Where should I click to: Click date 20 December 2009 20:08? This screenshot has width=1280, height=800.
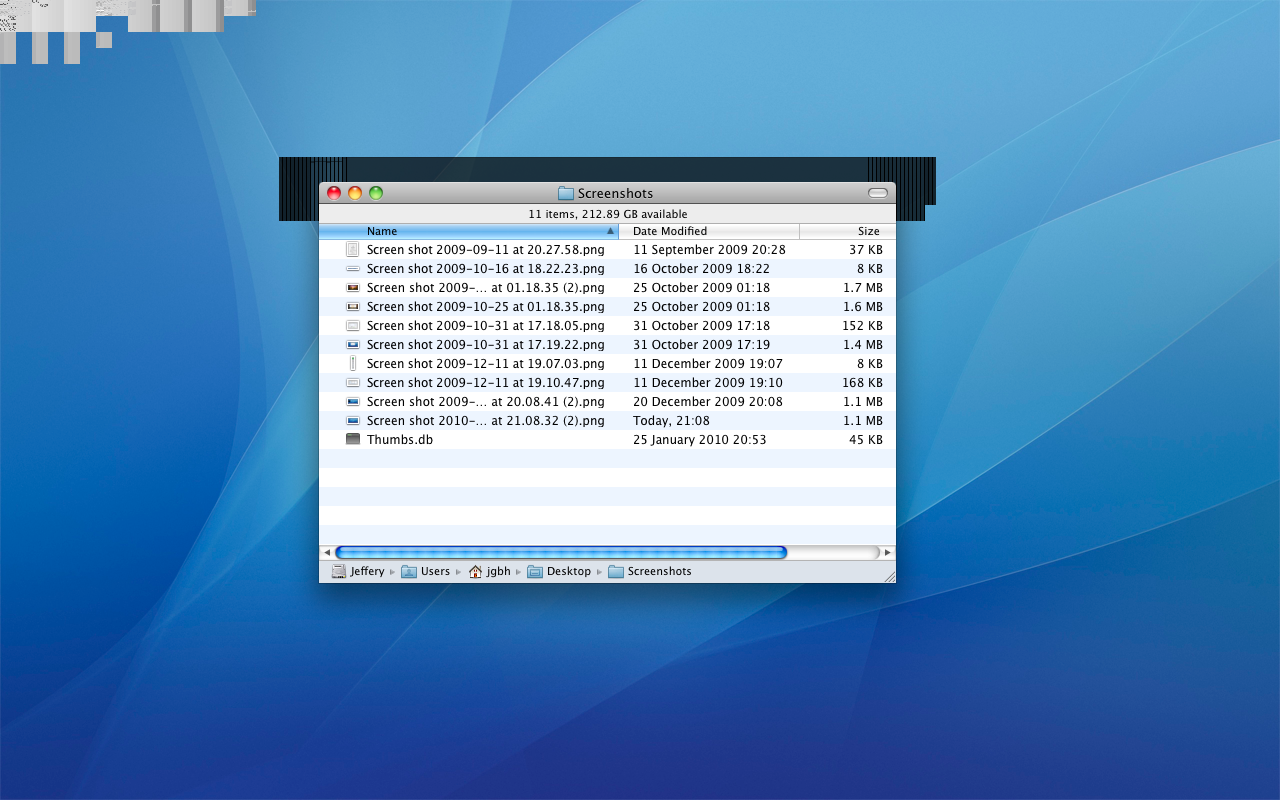708,402
